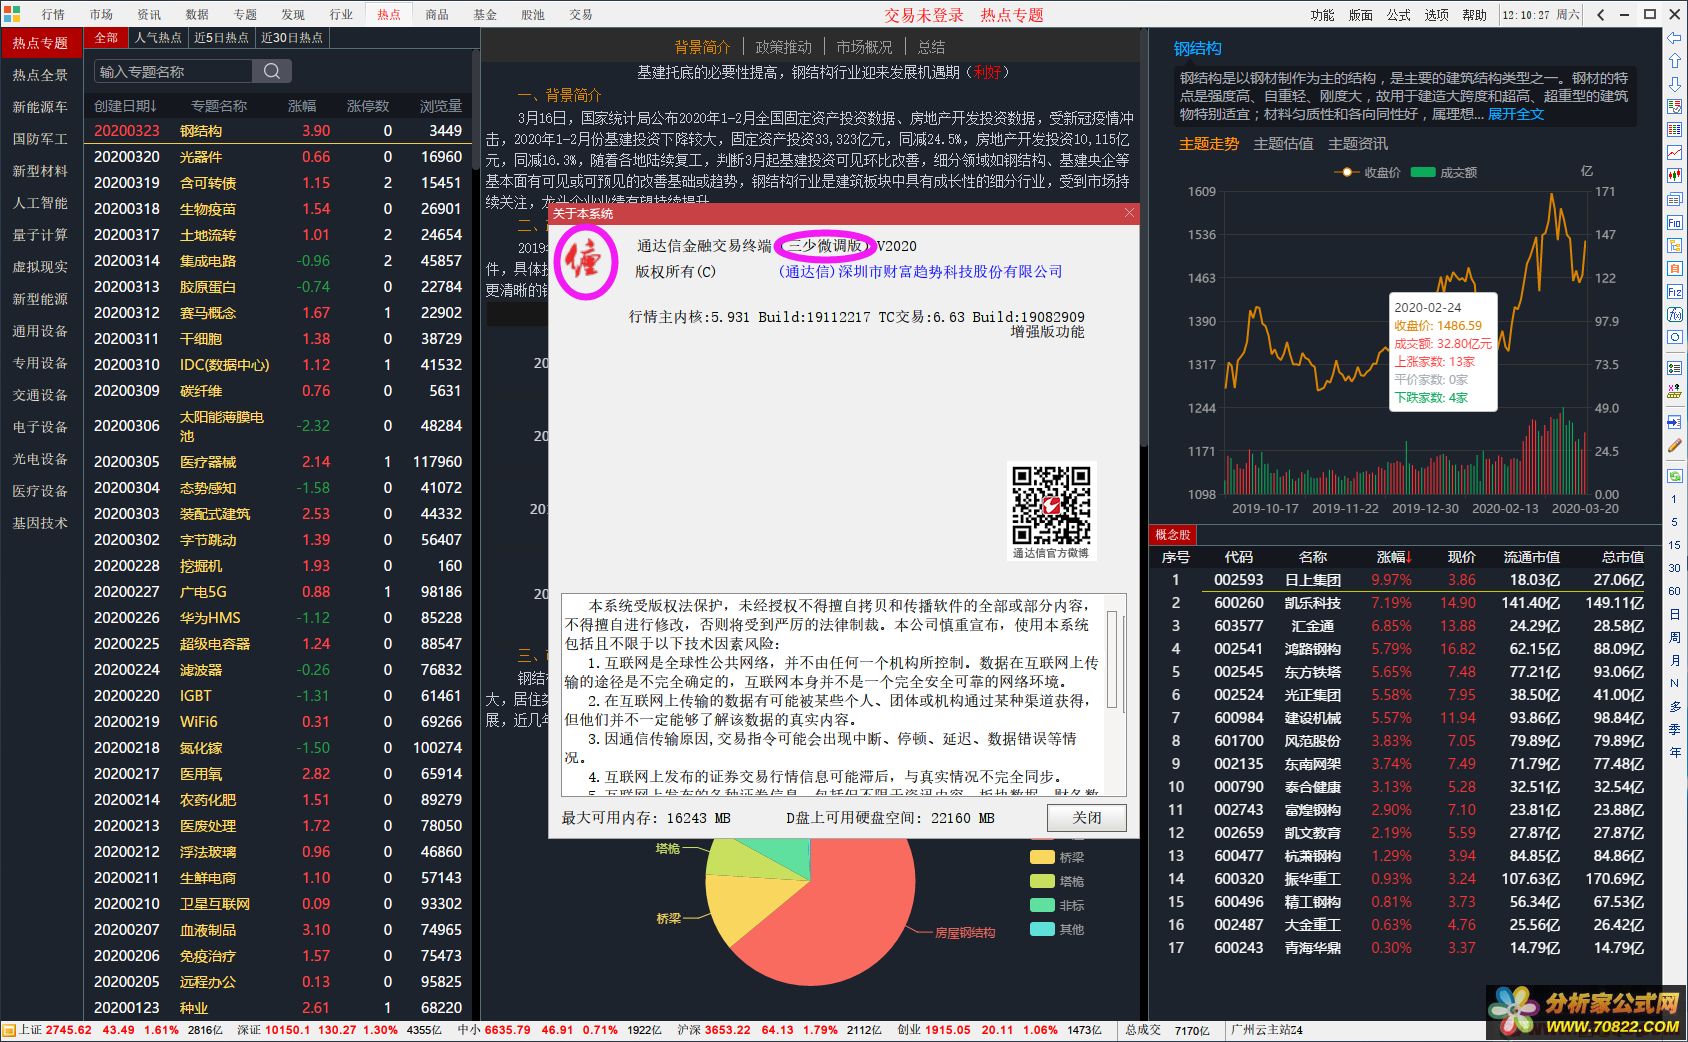Click the 概念股 tab label

(x=1173, y=535)
